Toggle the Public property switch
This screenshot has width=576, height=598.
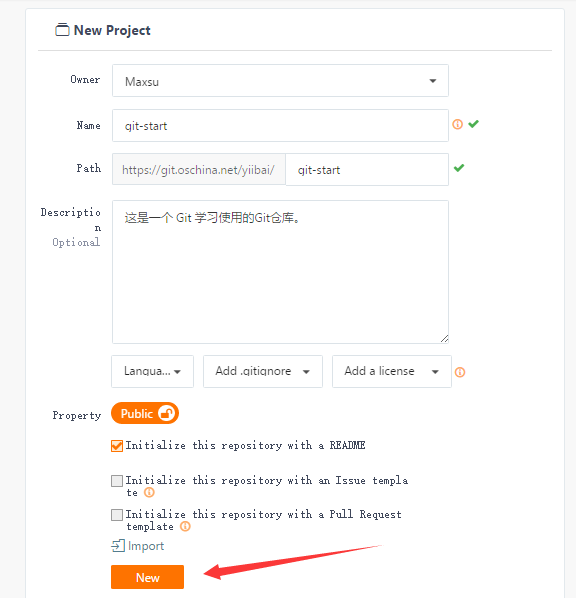pos(145,413)
